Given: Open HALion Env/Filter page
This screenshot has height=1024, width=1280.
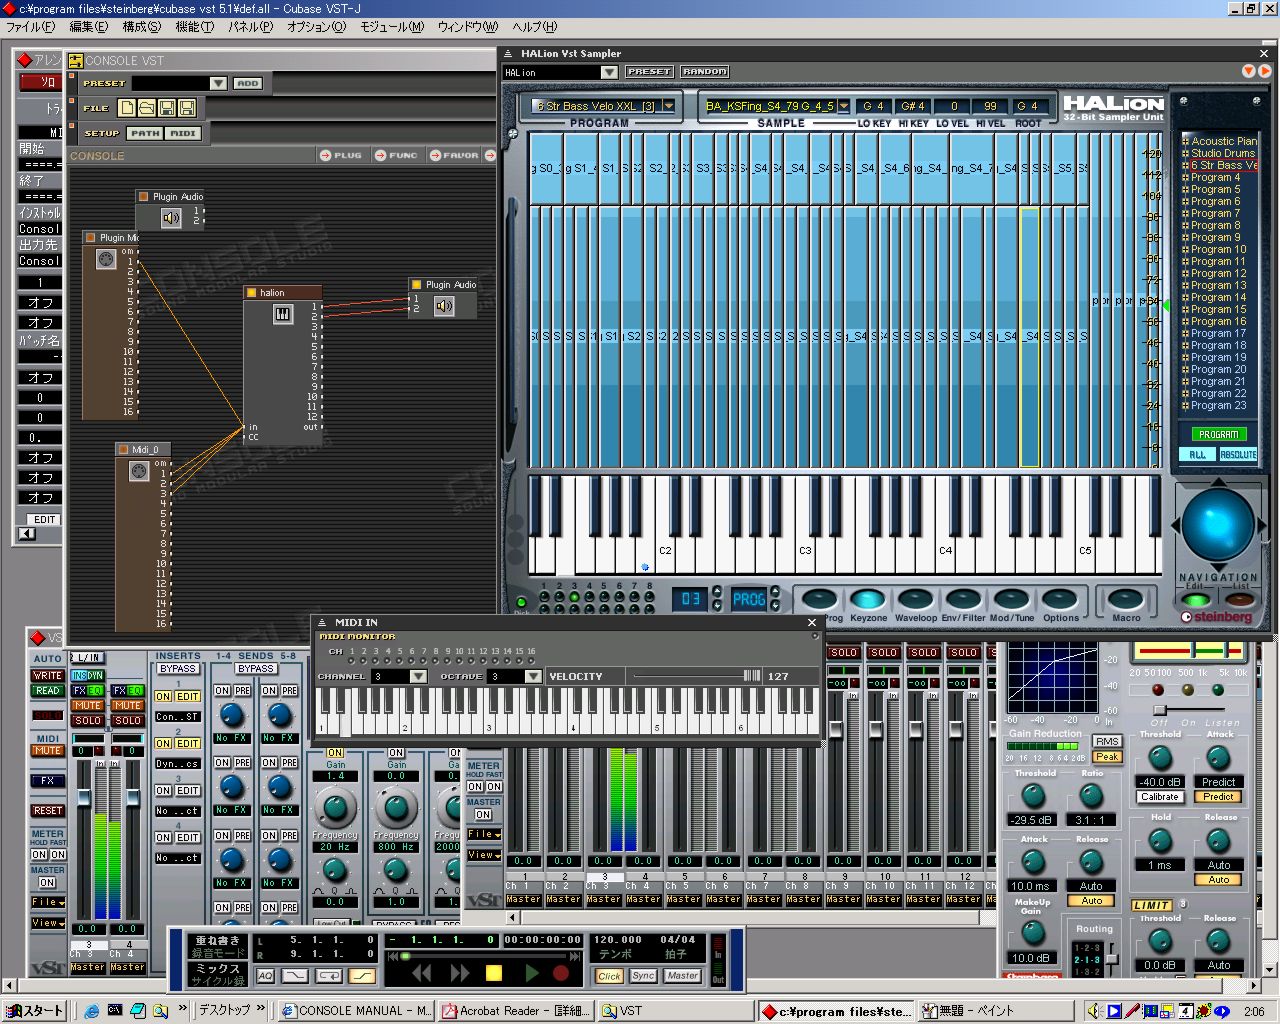Looking at the screenshot, I should 963,599.
